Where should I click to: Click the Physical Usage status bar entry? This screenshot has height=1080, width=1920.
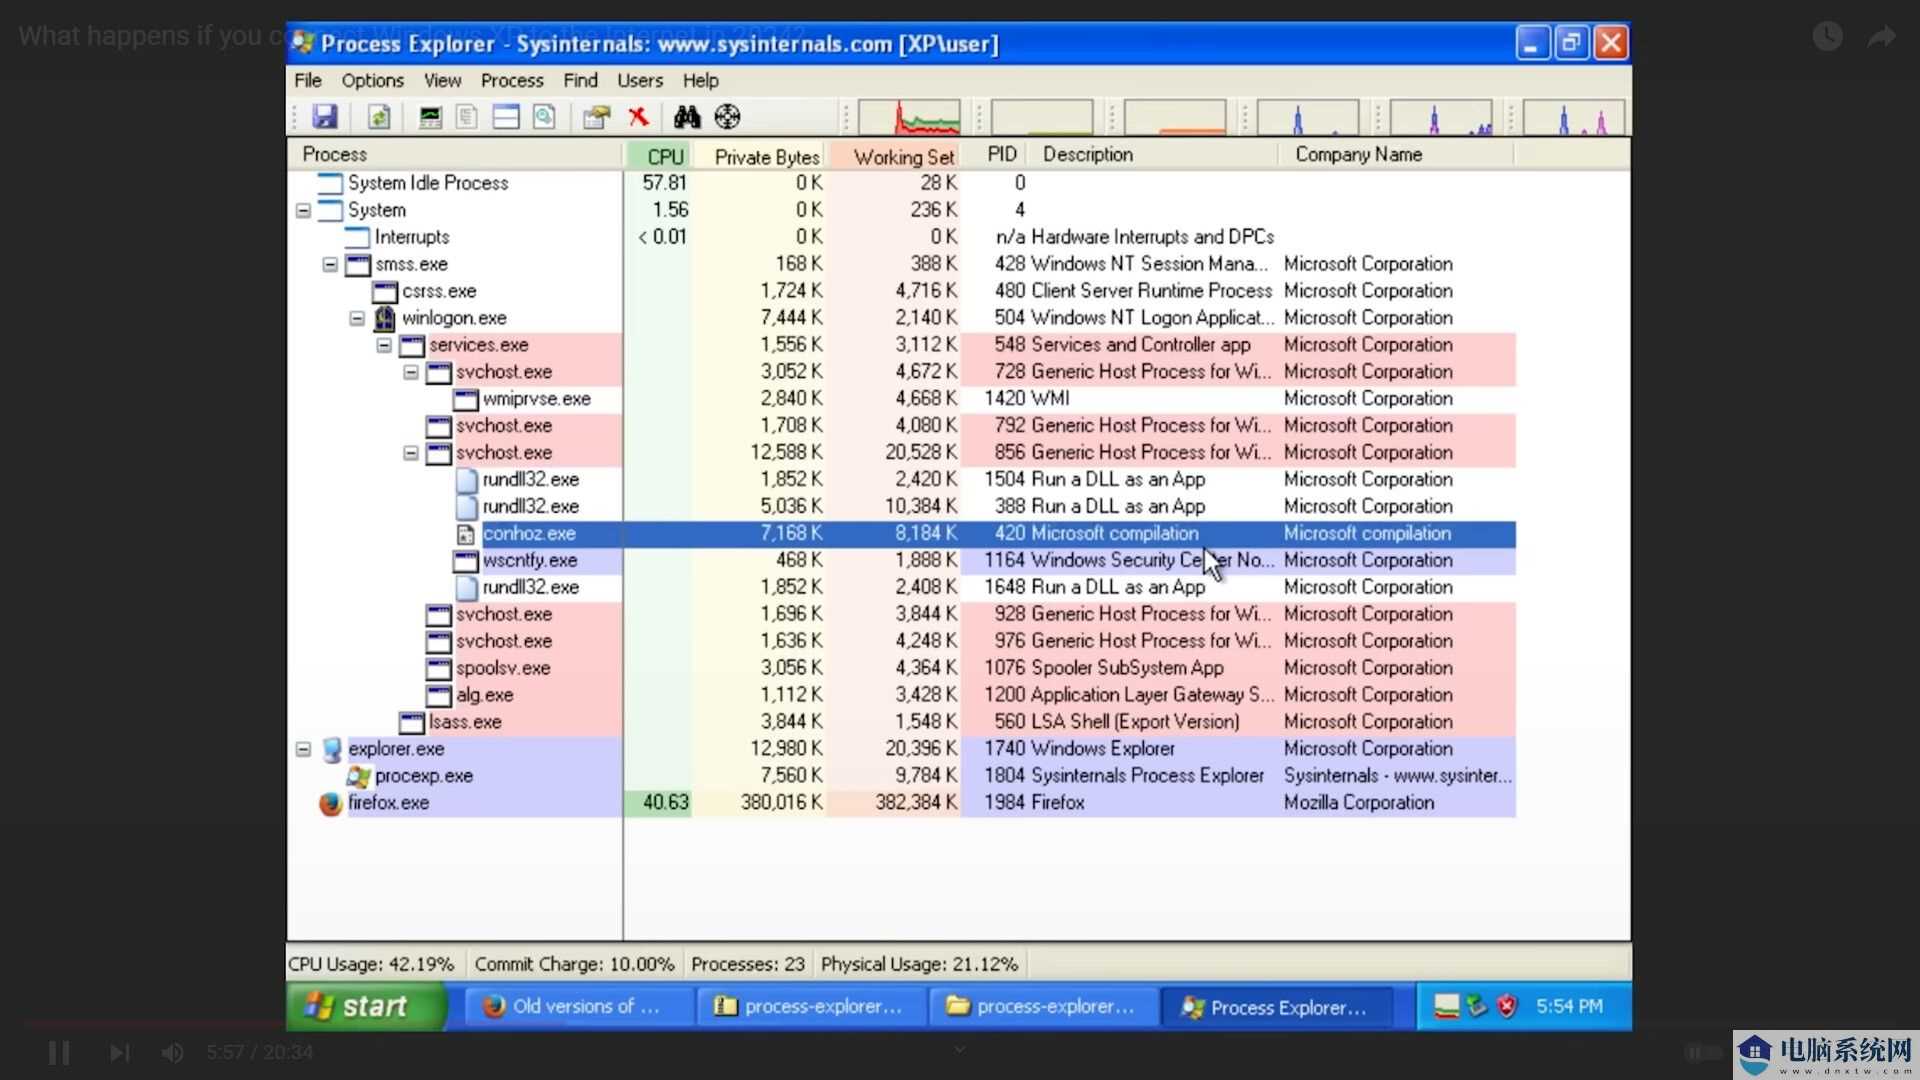pos(919,965)
